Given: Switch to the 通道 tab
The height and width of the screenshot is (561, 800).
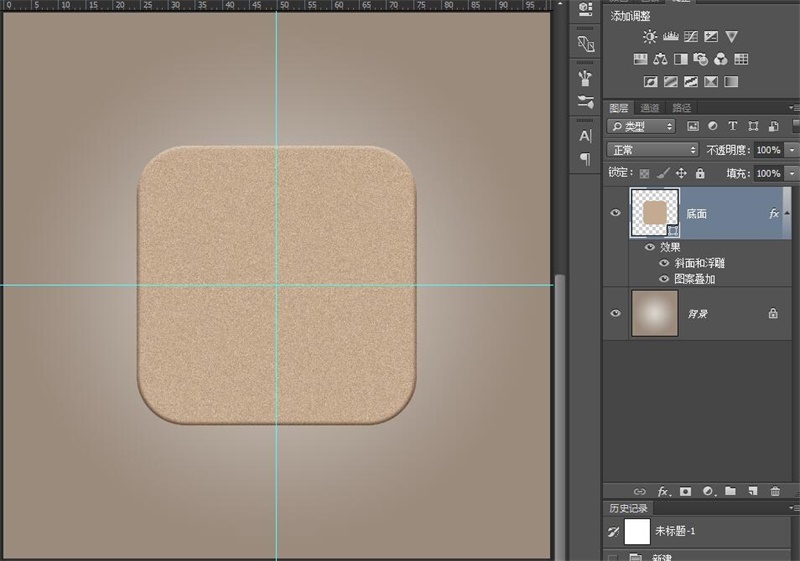Looking at the screenshot, I should point(649,108).
